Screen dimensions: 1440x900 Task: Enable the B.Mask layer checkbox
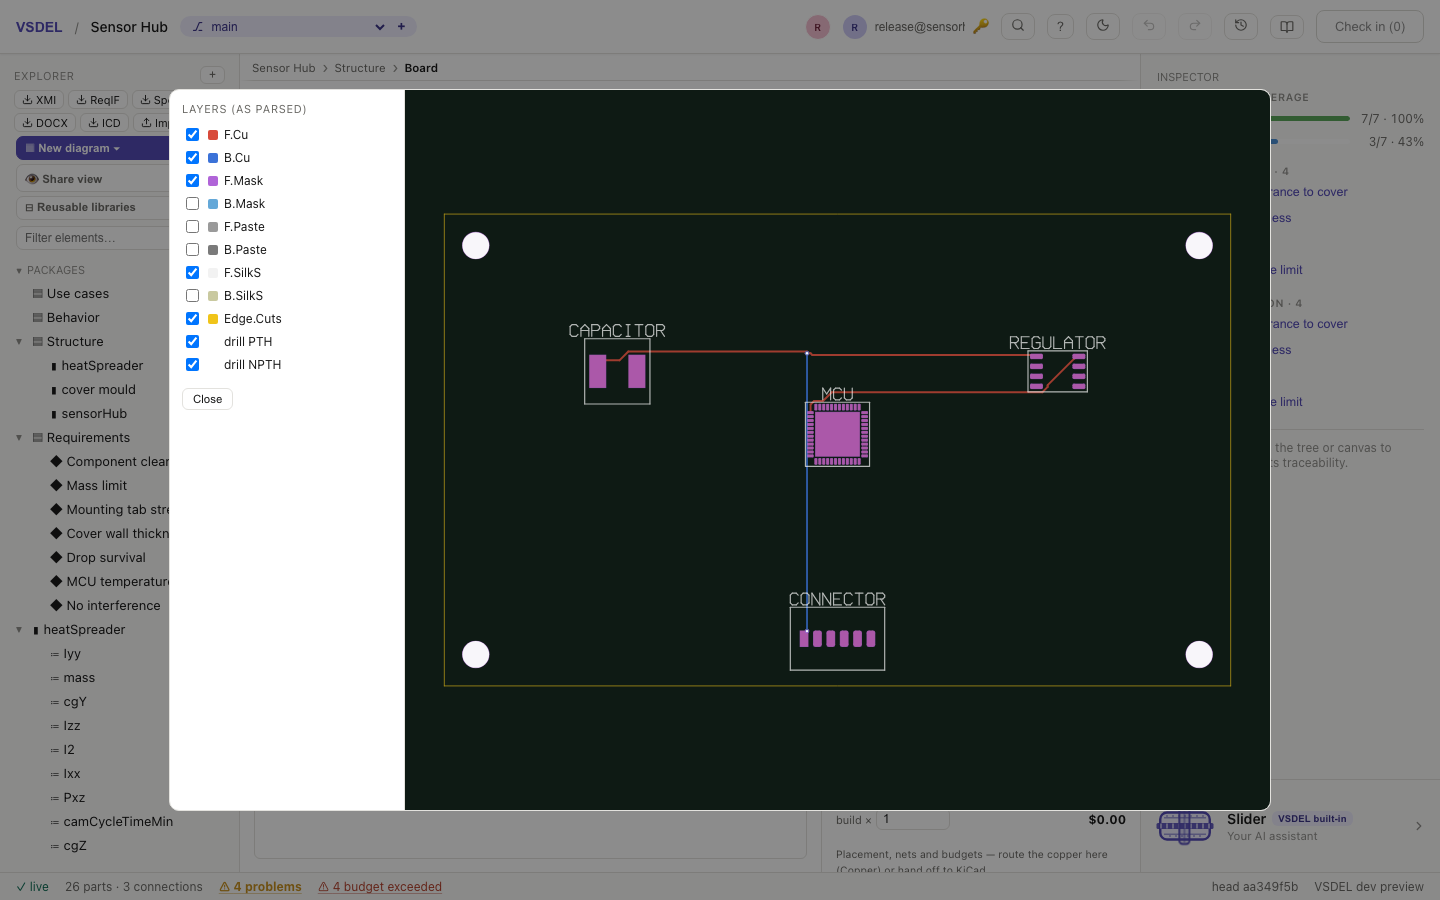pyautogui.click(x=192, y=204)
